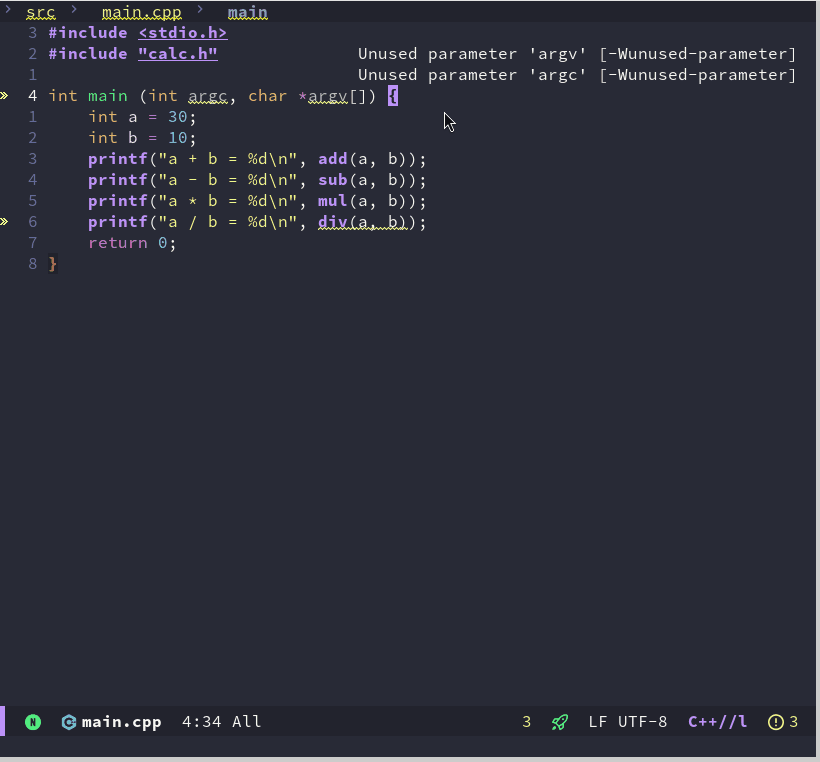Expand the chevron before the main symbol
The image size is (820, 762).
tap(200, 12)
